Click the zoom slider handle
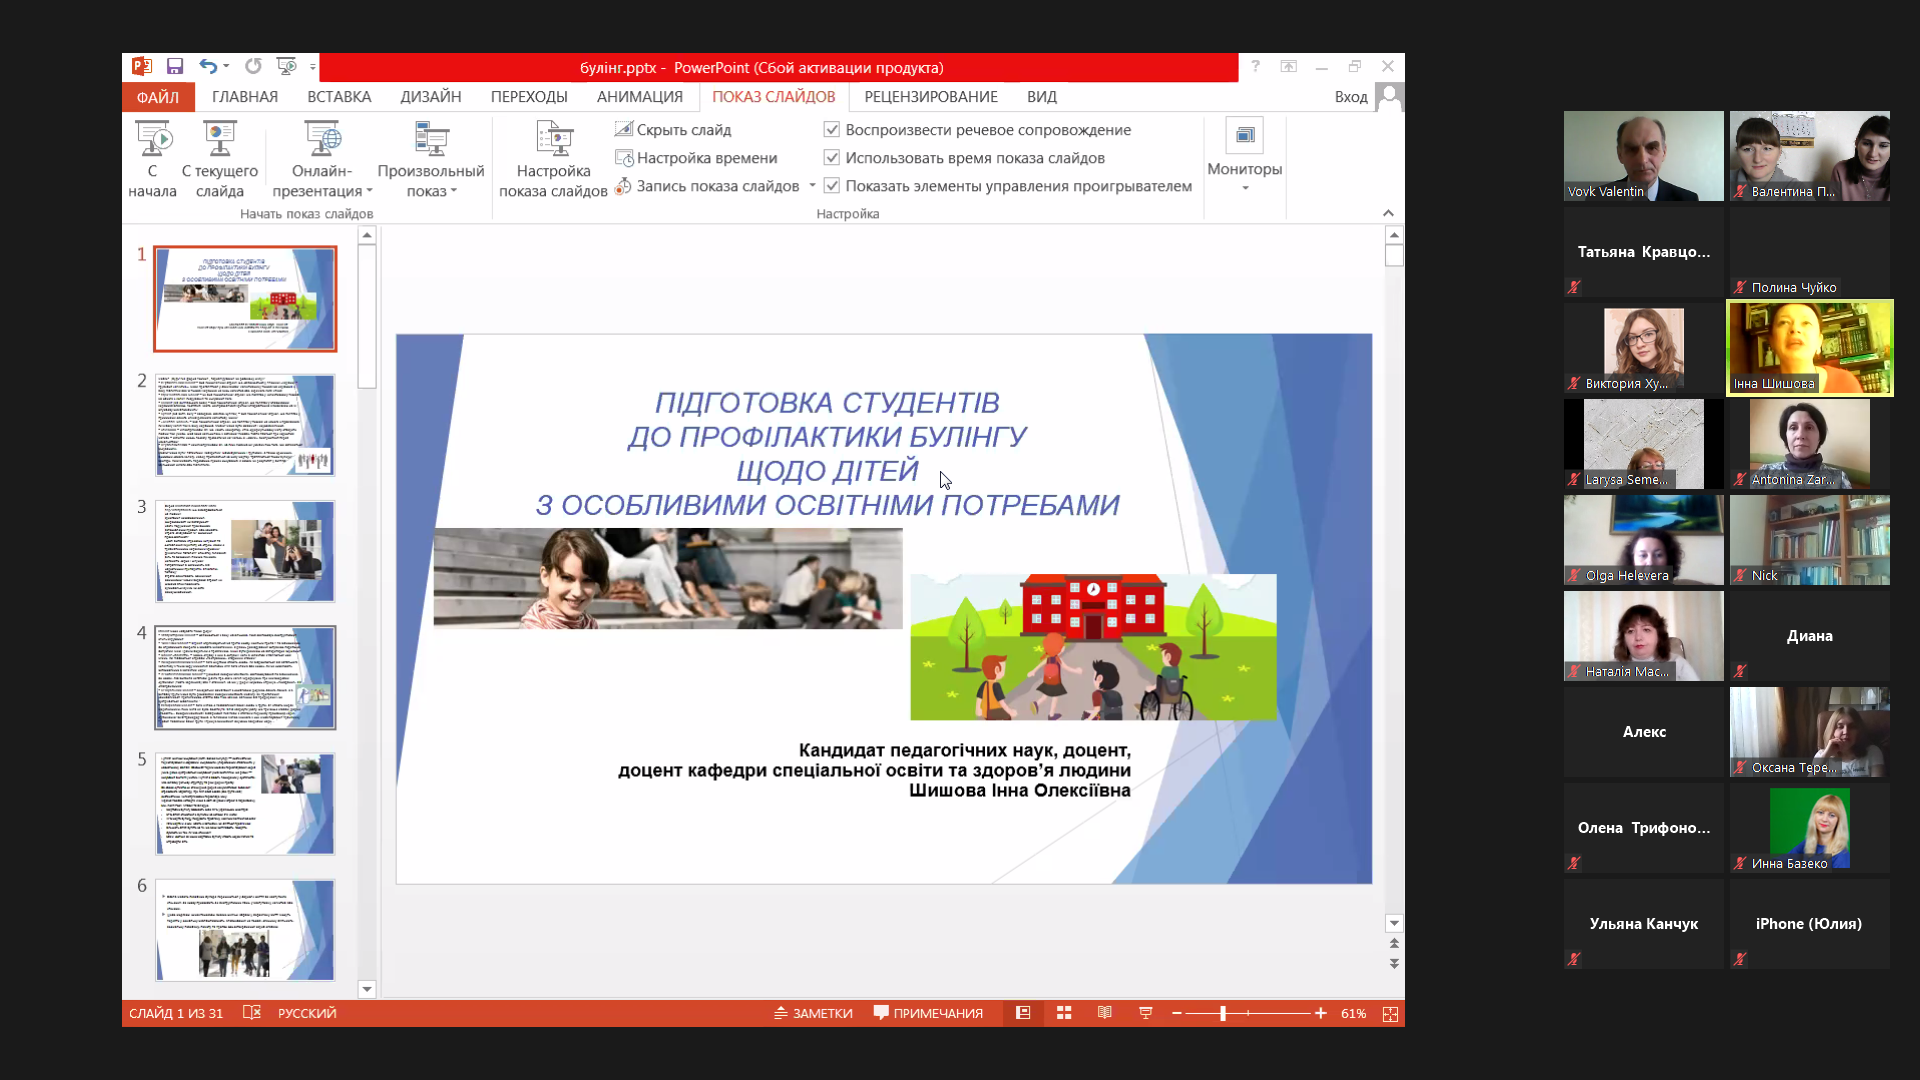The image size is (1920, 1080). 1223,1014
